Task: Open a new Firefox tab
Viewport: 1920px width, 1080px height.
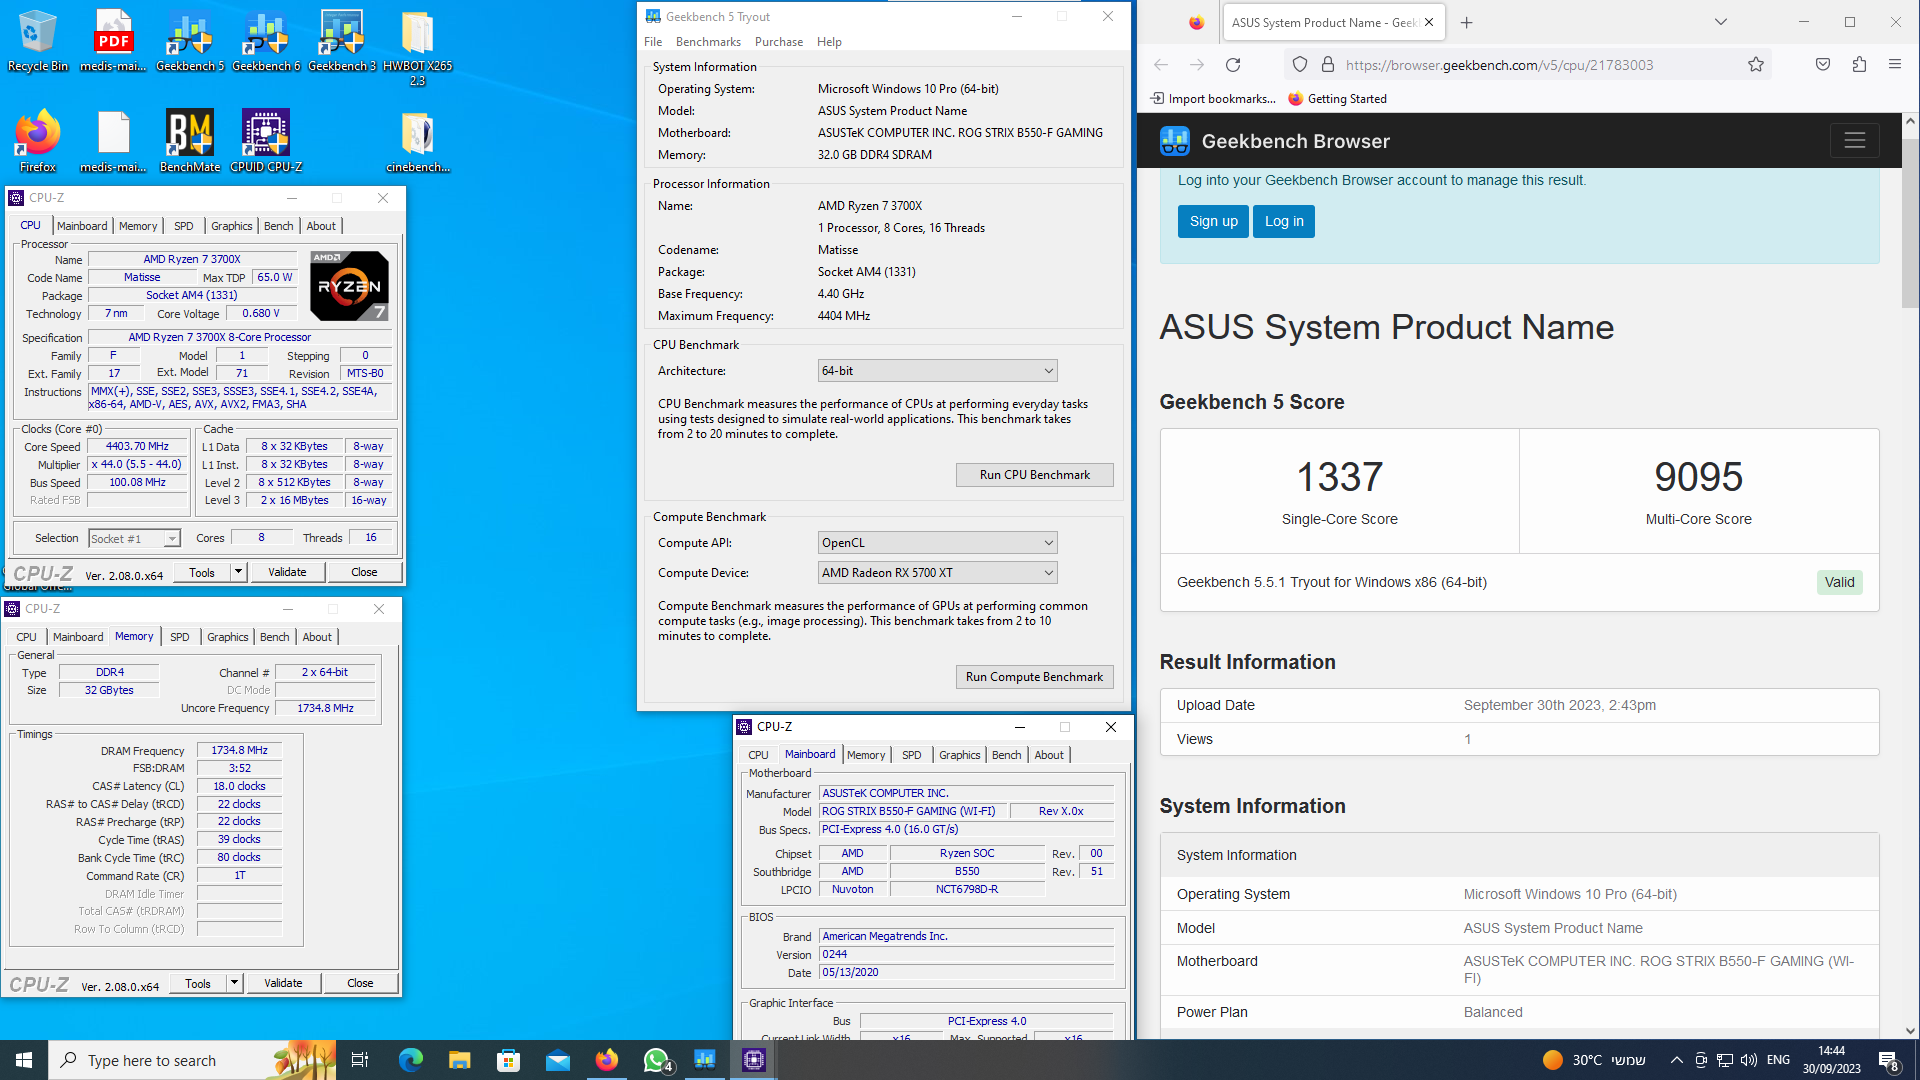Action: tap(1466, 22)
